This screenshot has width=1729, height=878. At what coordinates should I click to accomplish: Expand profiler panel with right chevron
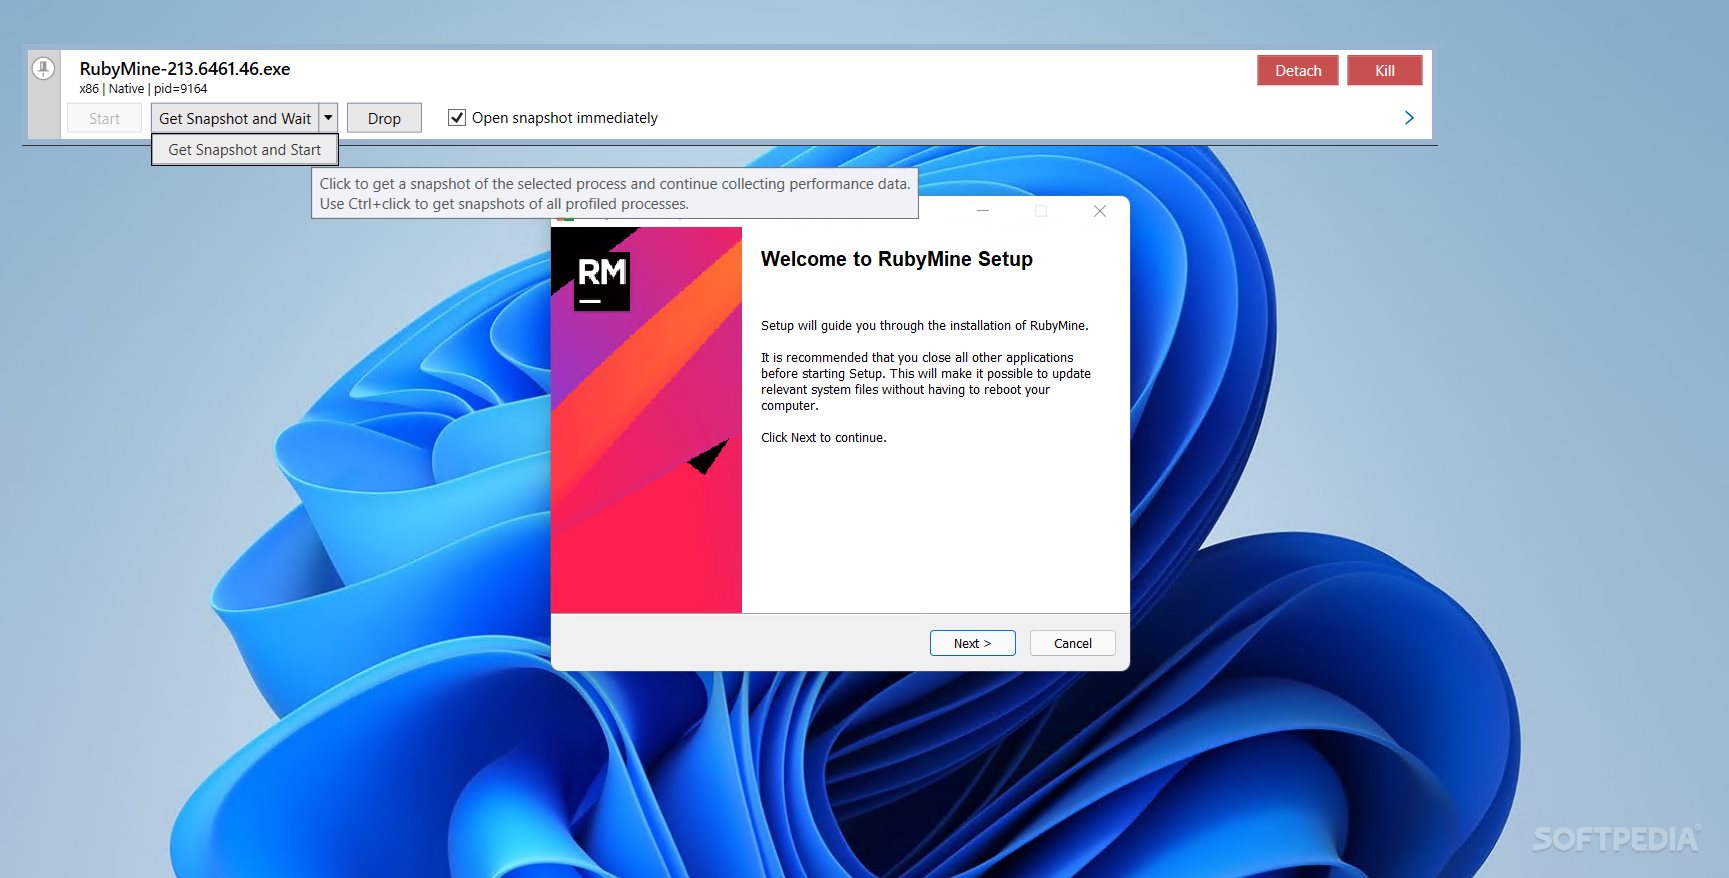tap(1409, 117)
